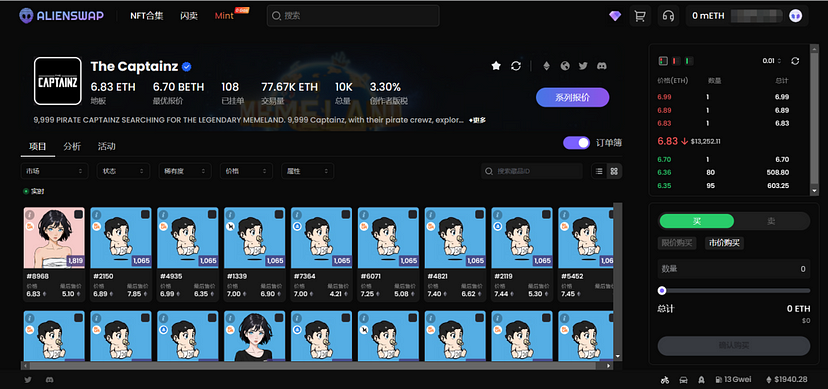Click the purple diamond rewards icon
This screenshot has width=828, height=389.
pyautogui.click(x=615, y=16)
